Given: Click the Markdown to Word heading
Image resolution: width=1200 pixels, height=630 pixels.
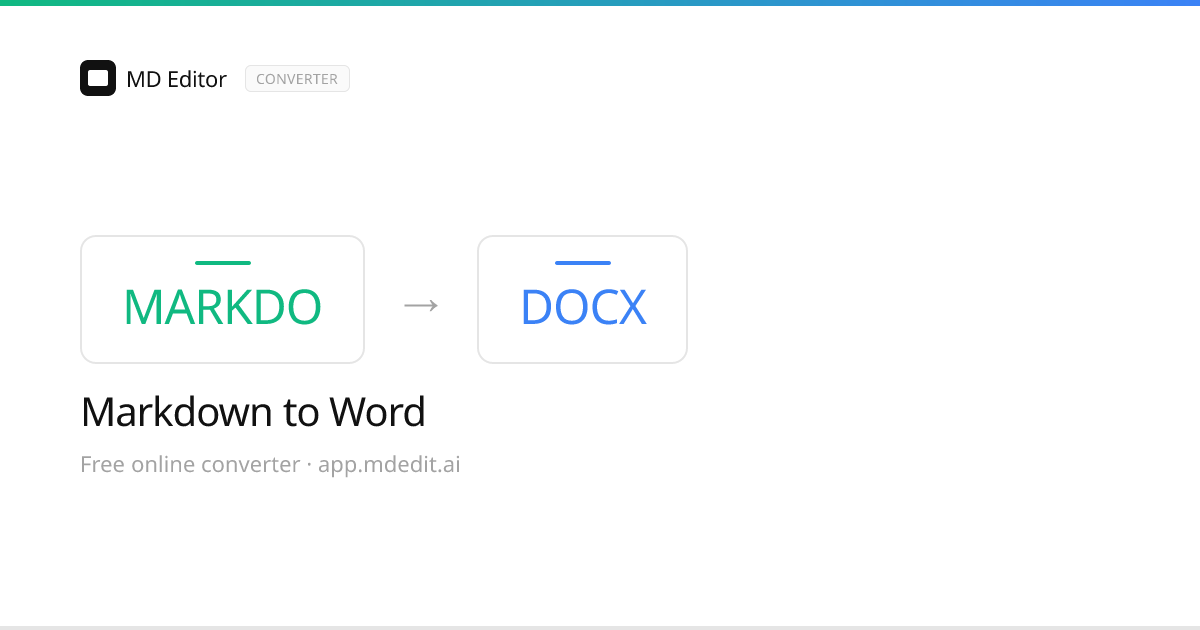Looking at the screenshot, I should click(253, 412).
